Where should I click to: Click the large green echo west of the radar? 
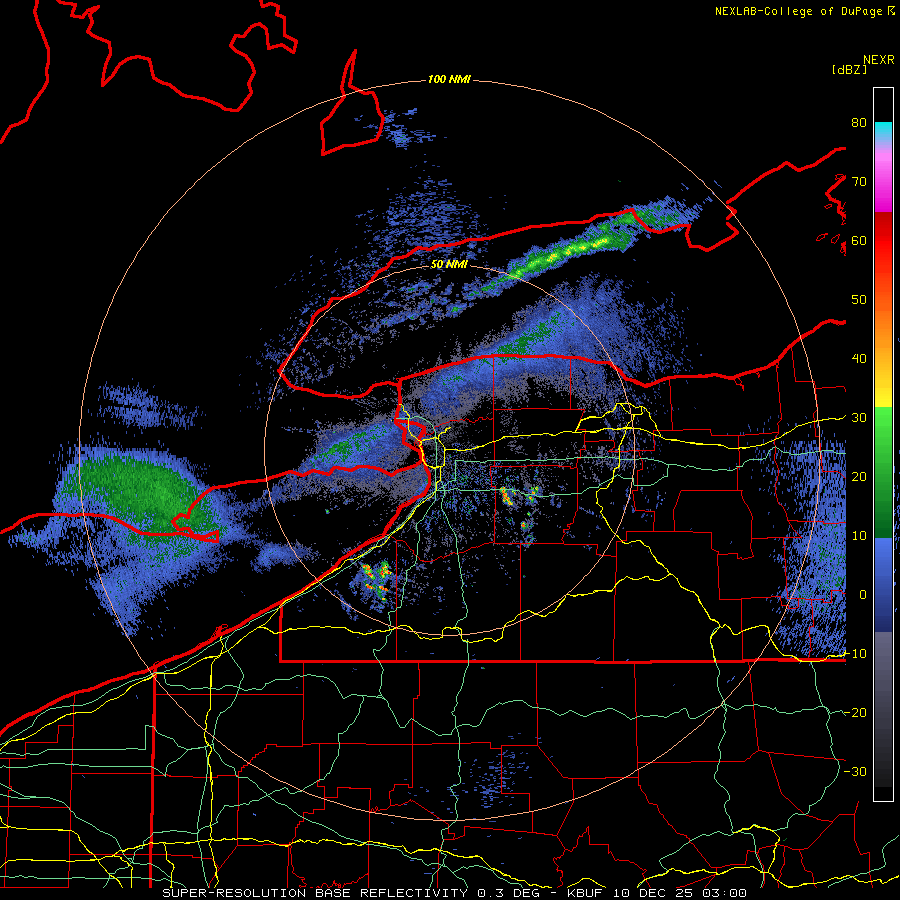pos(141,496)
